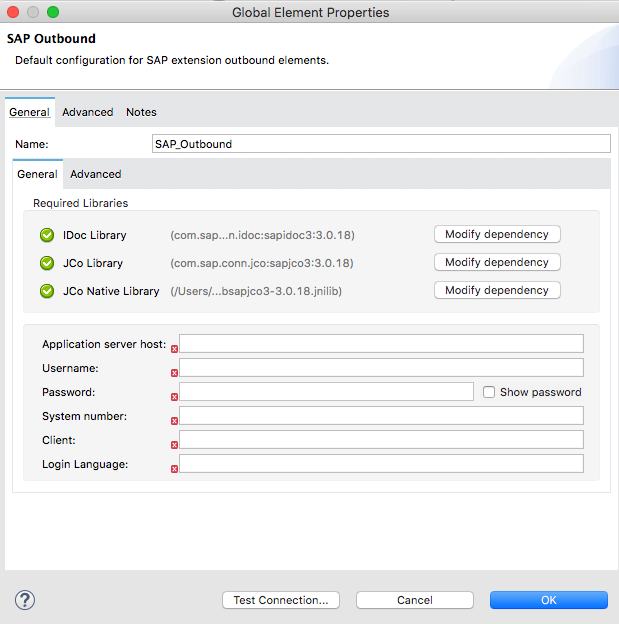Open the Notes tab
Screen dimensions: 619x624
click(x=141, y=112)
